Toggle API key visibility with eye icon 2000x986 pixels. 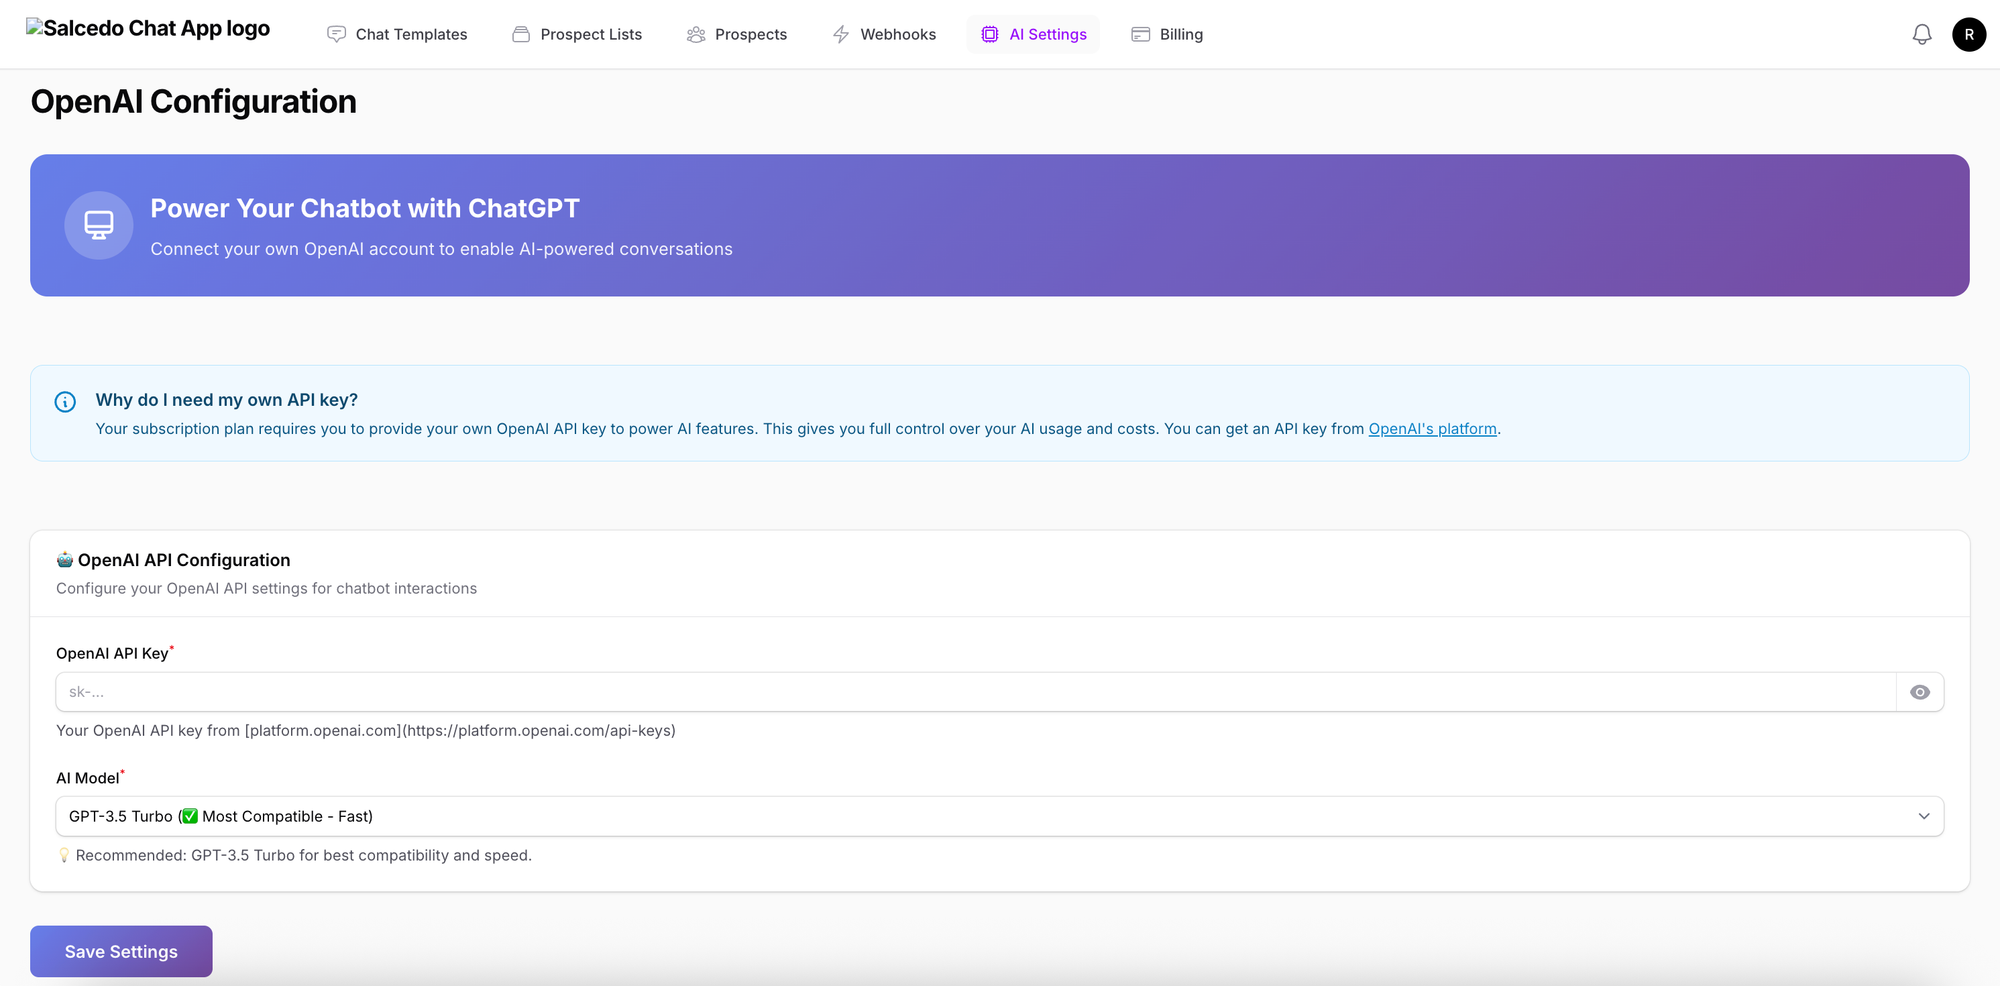(x=1919, y=692)
